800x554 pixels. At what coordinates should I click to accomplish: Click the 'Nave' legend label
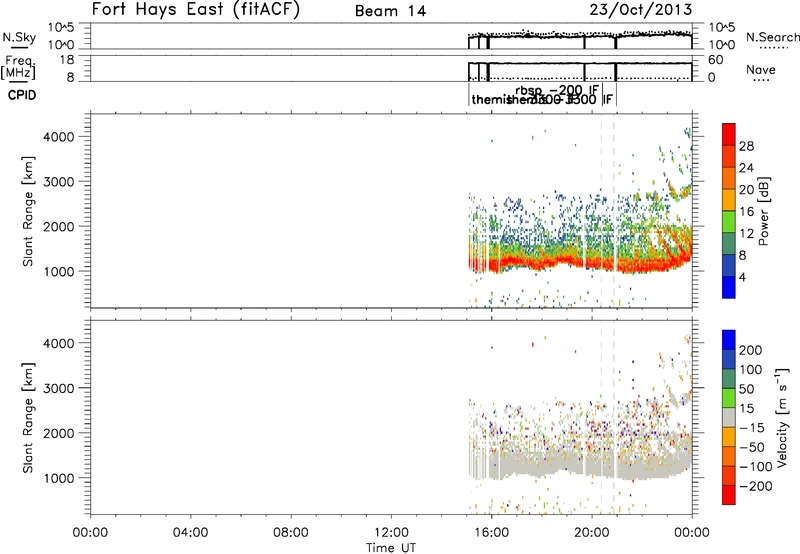pyautogui.click(x=760, y=70)
